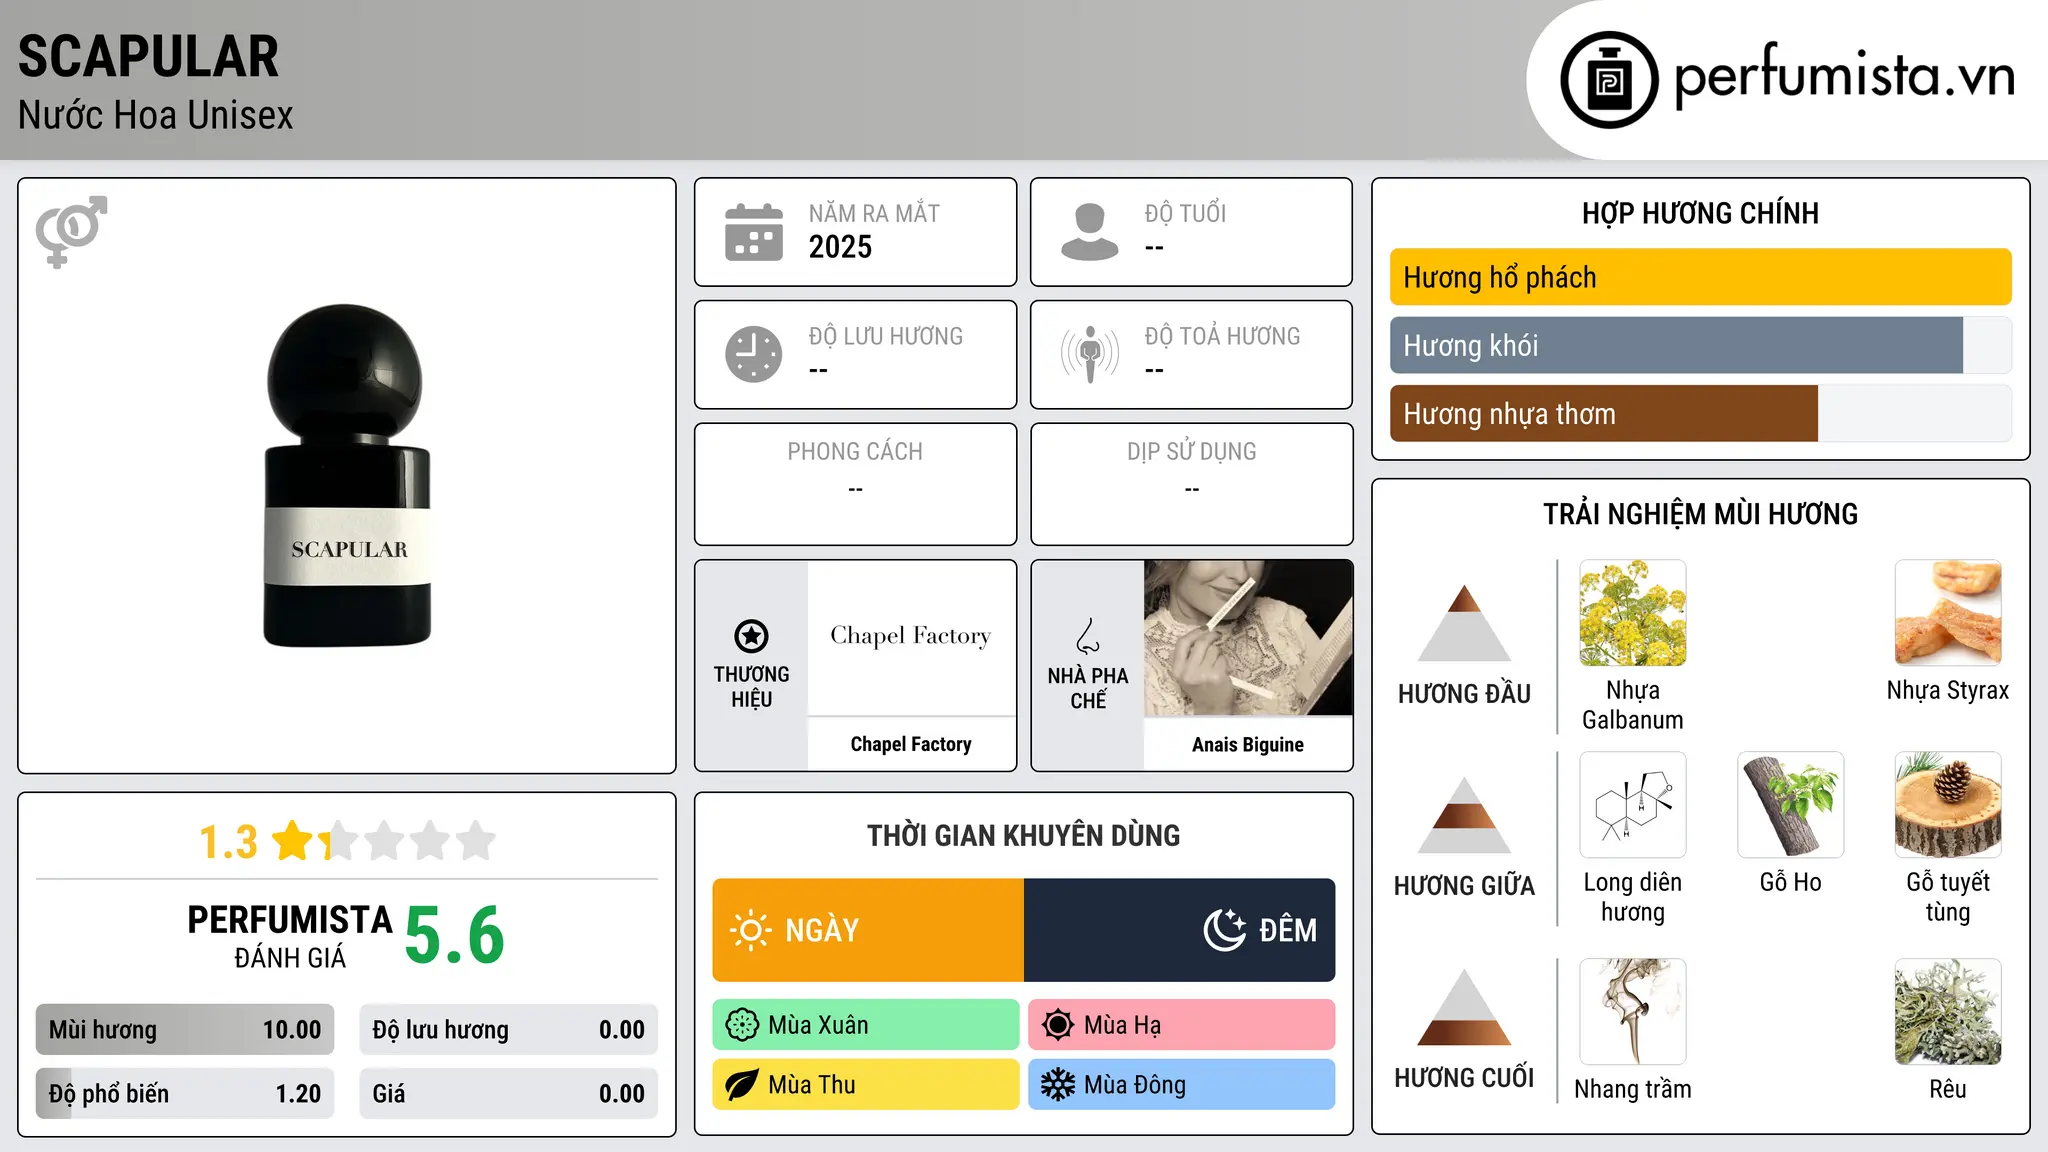Choose the Mùa Thu season tile
2048x1152 pixels.
coord(866,1085)
